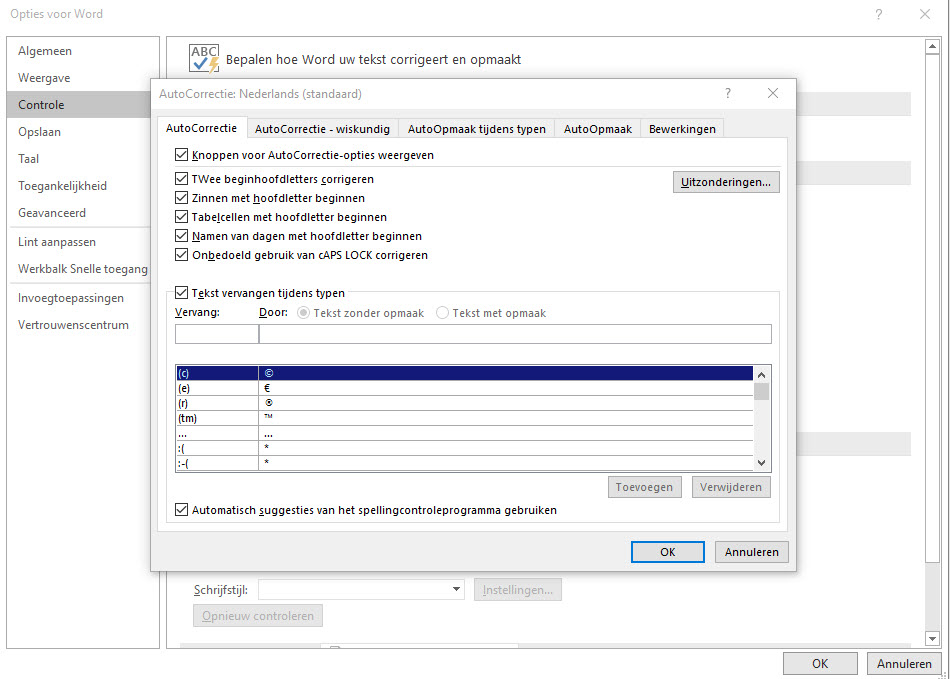950x679 pixels.
Task: Select the (e) euro replacement entry
Action: pos(465,388)
